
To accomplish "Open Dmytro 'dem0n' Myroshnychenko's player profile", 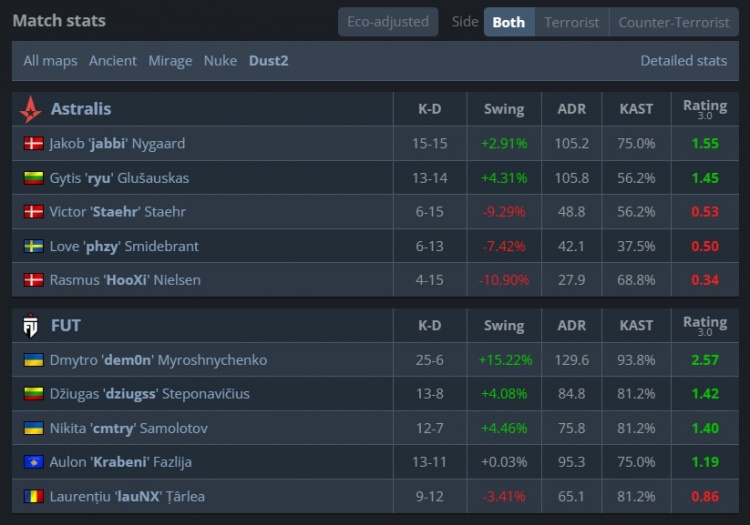I will pyautogui.click(x=158, y=360).
